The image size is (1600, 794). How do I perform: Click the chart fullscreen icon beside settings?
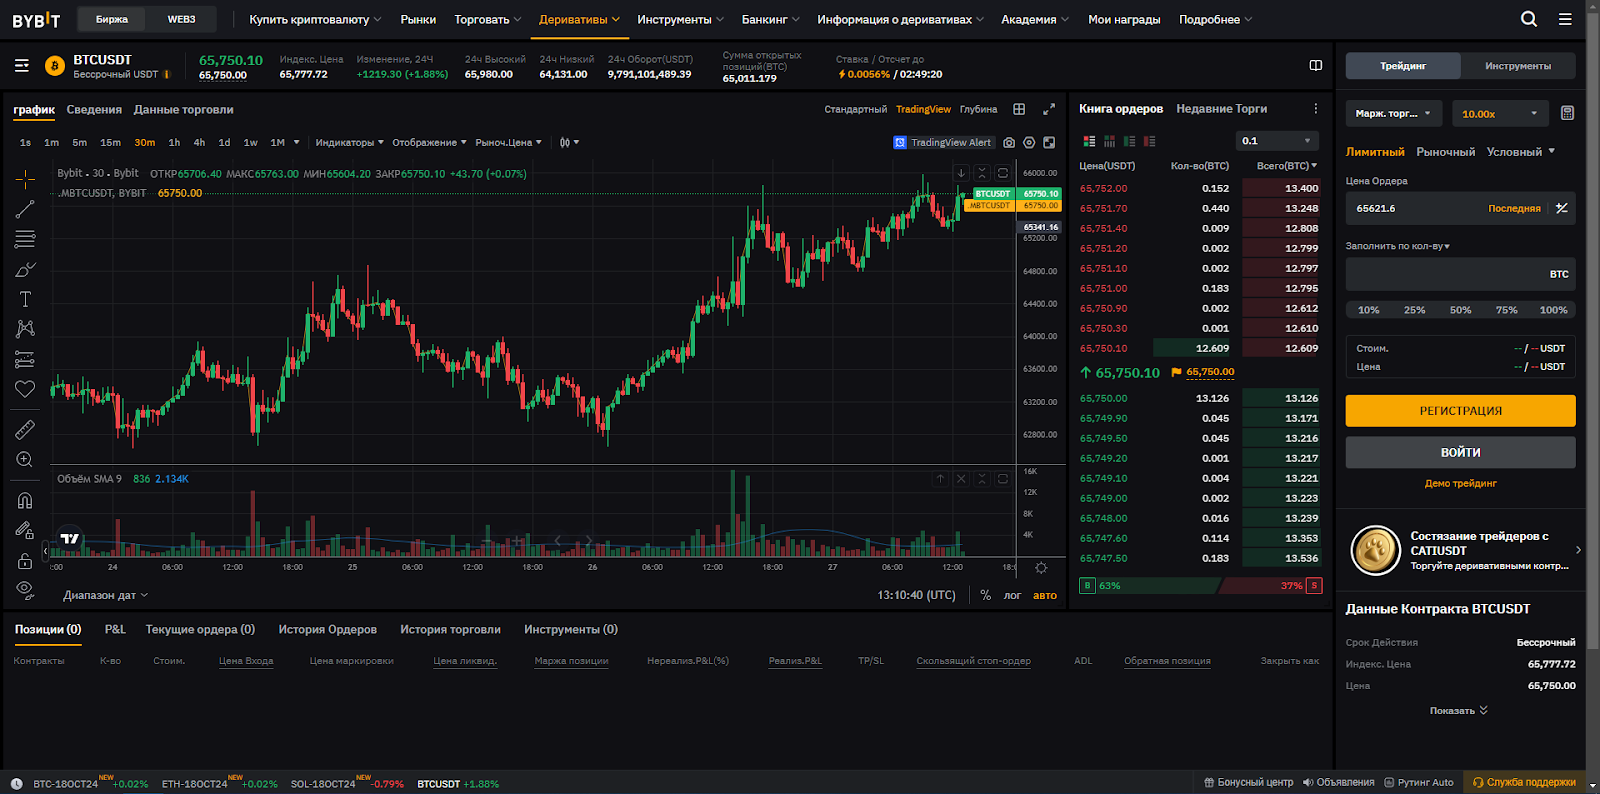[x=1049, y=143]
